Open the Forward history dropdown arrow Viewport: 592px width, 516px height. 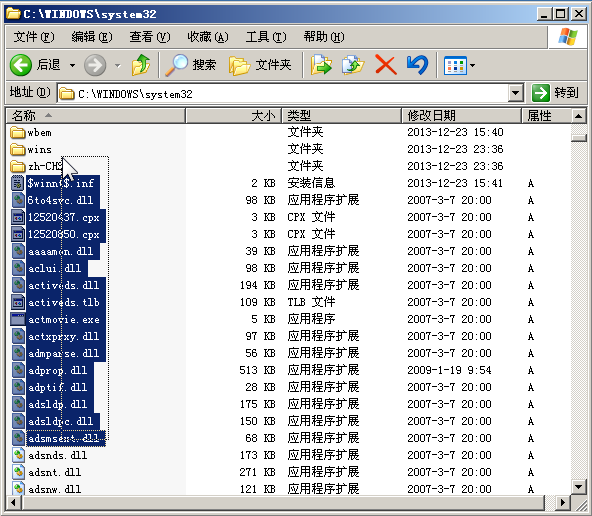[x=118, y=66]
